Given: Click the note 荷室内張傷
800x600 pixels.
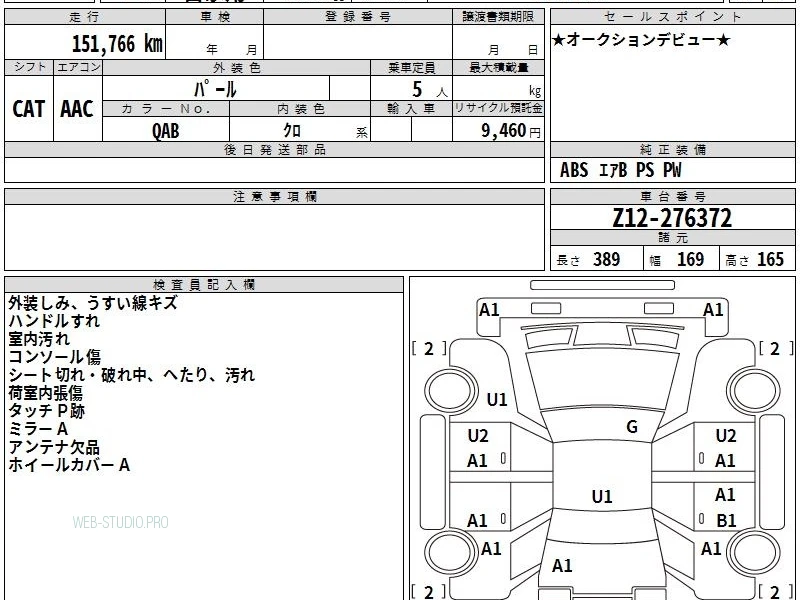Looking at the screenshot, I should pyautogui.click(x=45, y=393).
